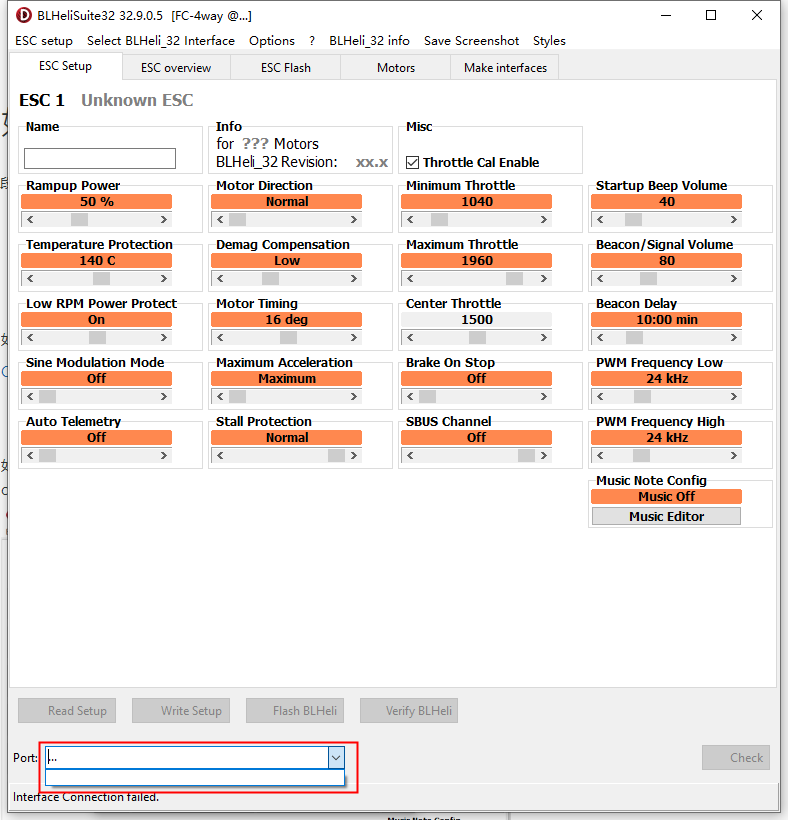Image resolution: width=788 pixels, height=820 pixels.
Task: Decrease PWM Frequency High left arrow
Action: [600, 456]
